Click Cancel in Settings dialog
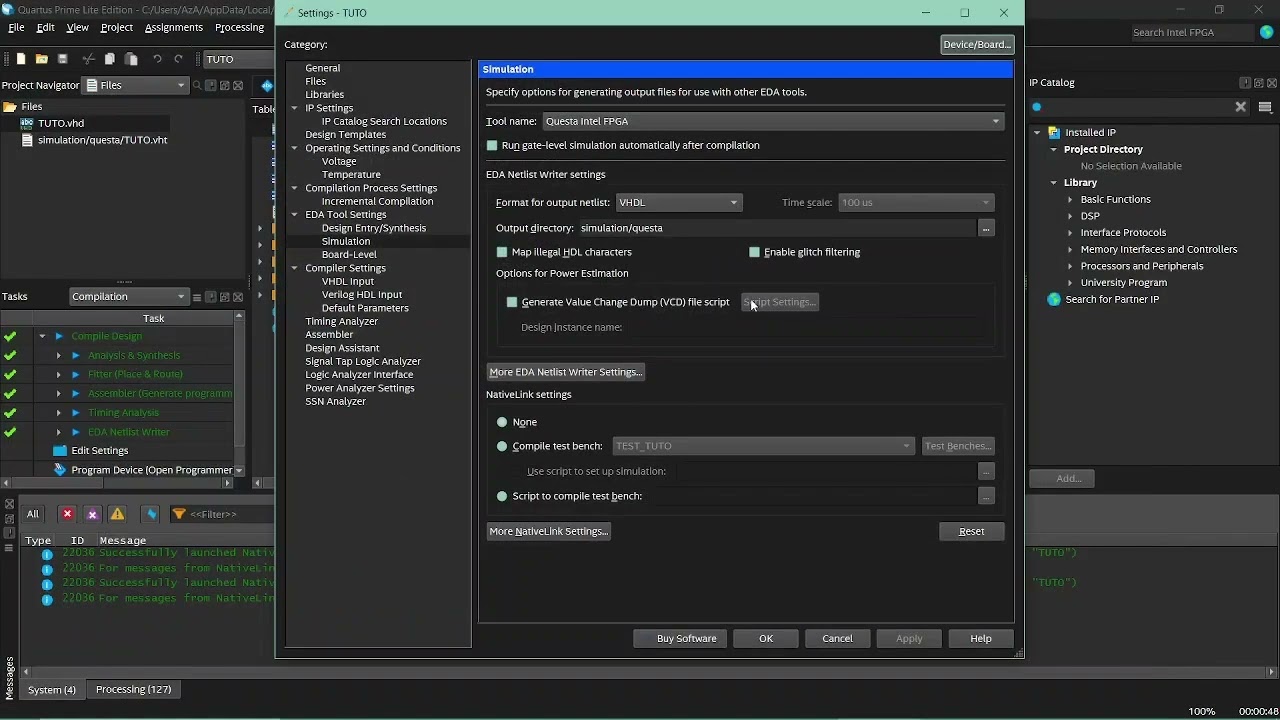The width and height of the screenshot is (1280, 720). [x=838, y=638]
